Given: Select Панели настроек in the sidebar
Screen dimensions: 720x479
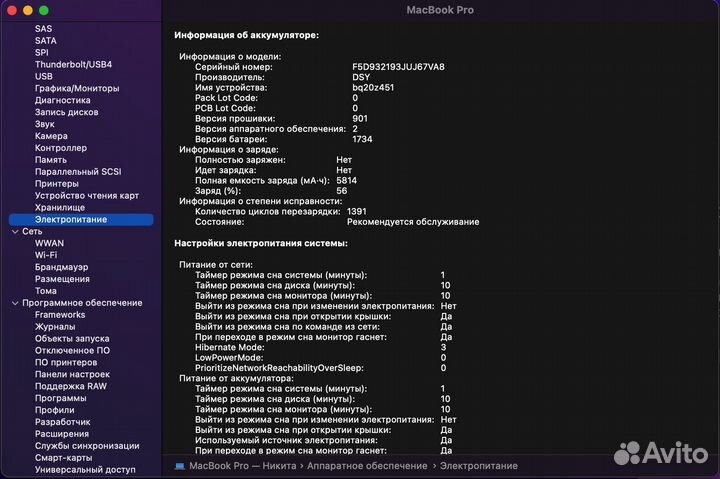Looking at the screenshot, I should 72,375.
